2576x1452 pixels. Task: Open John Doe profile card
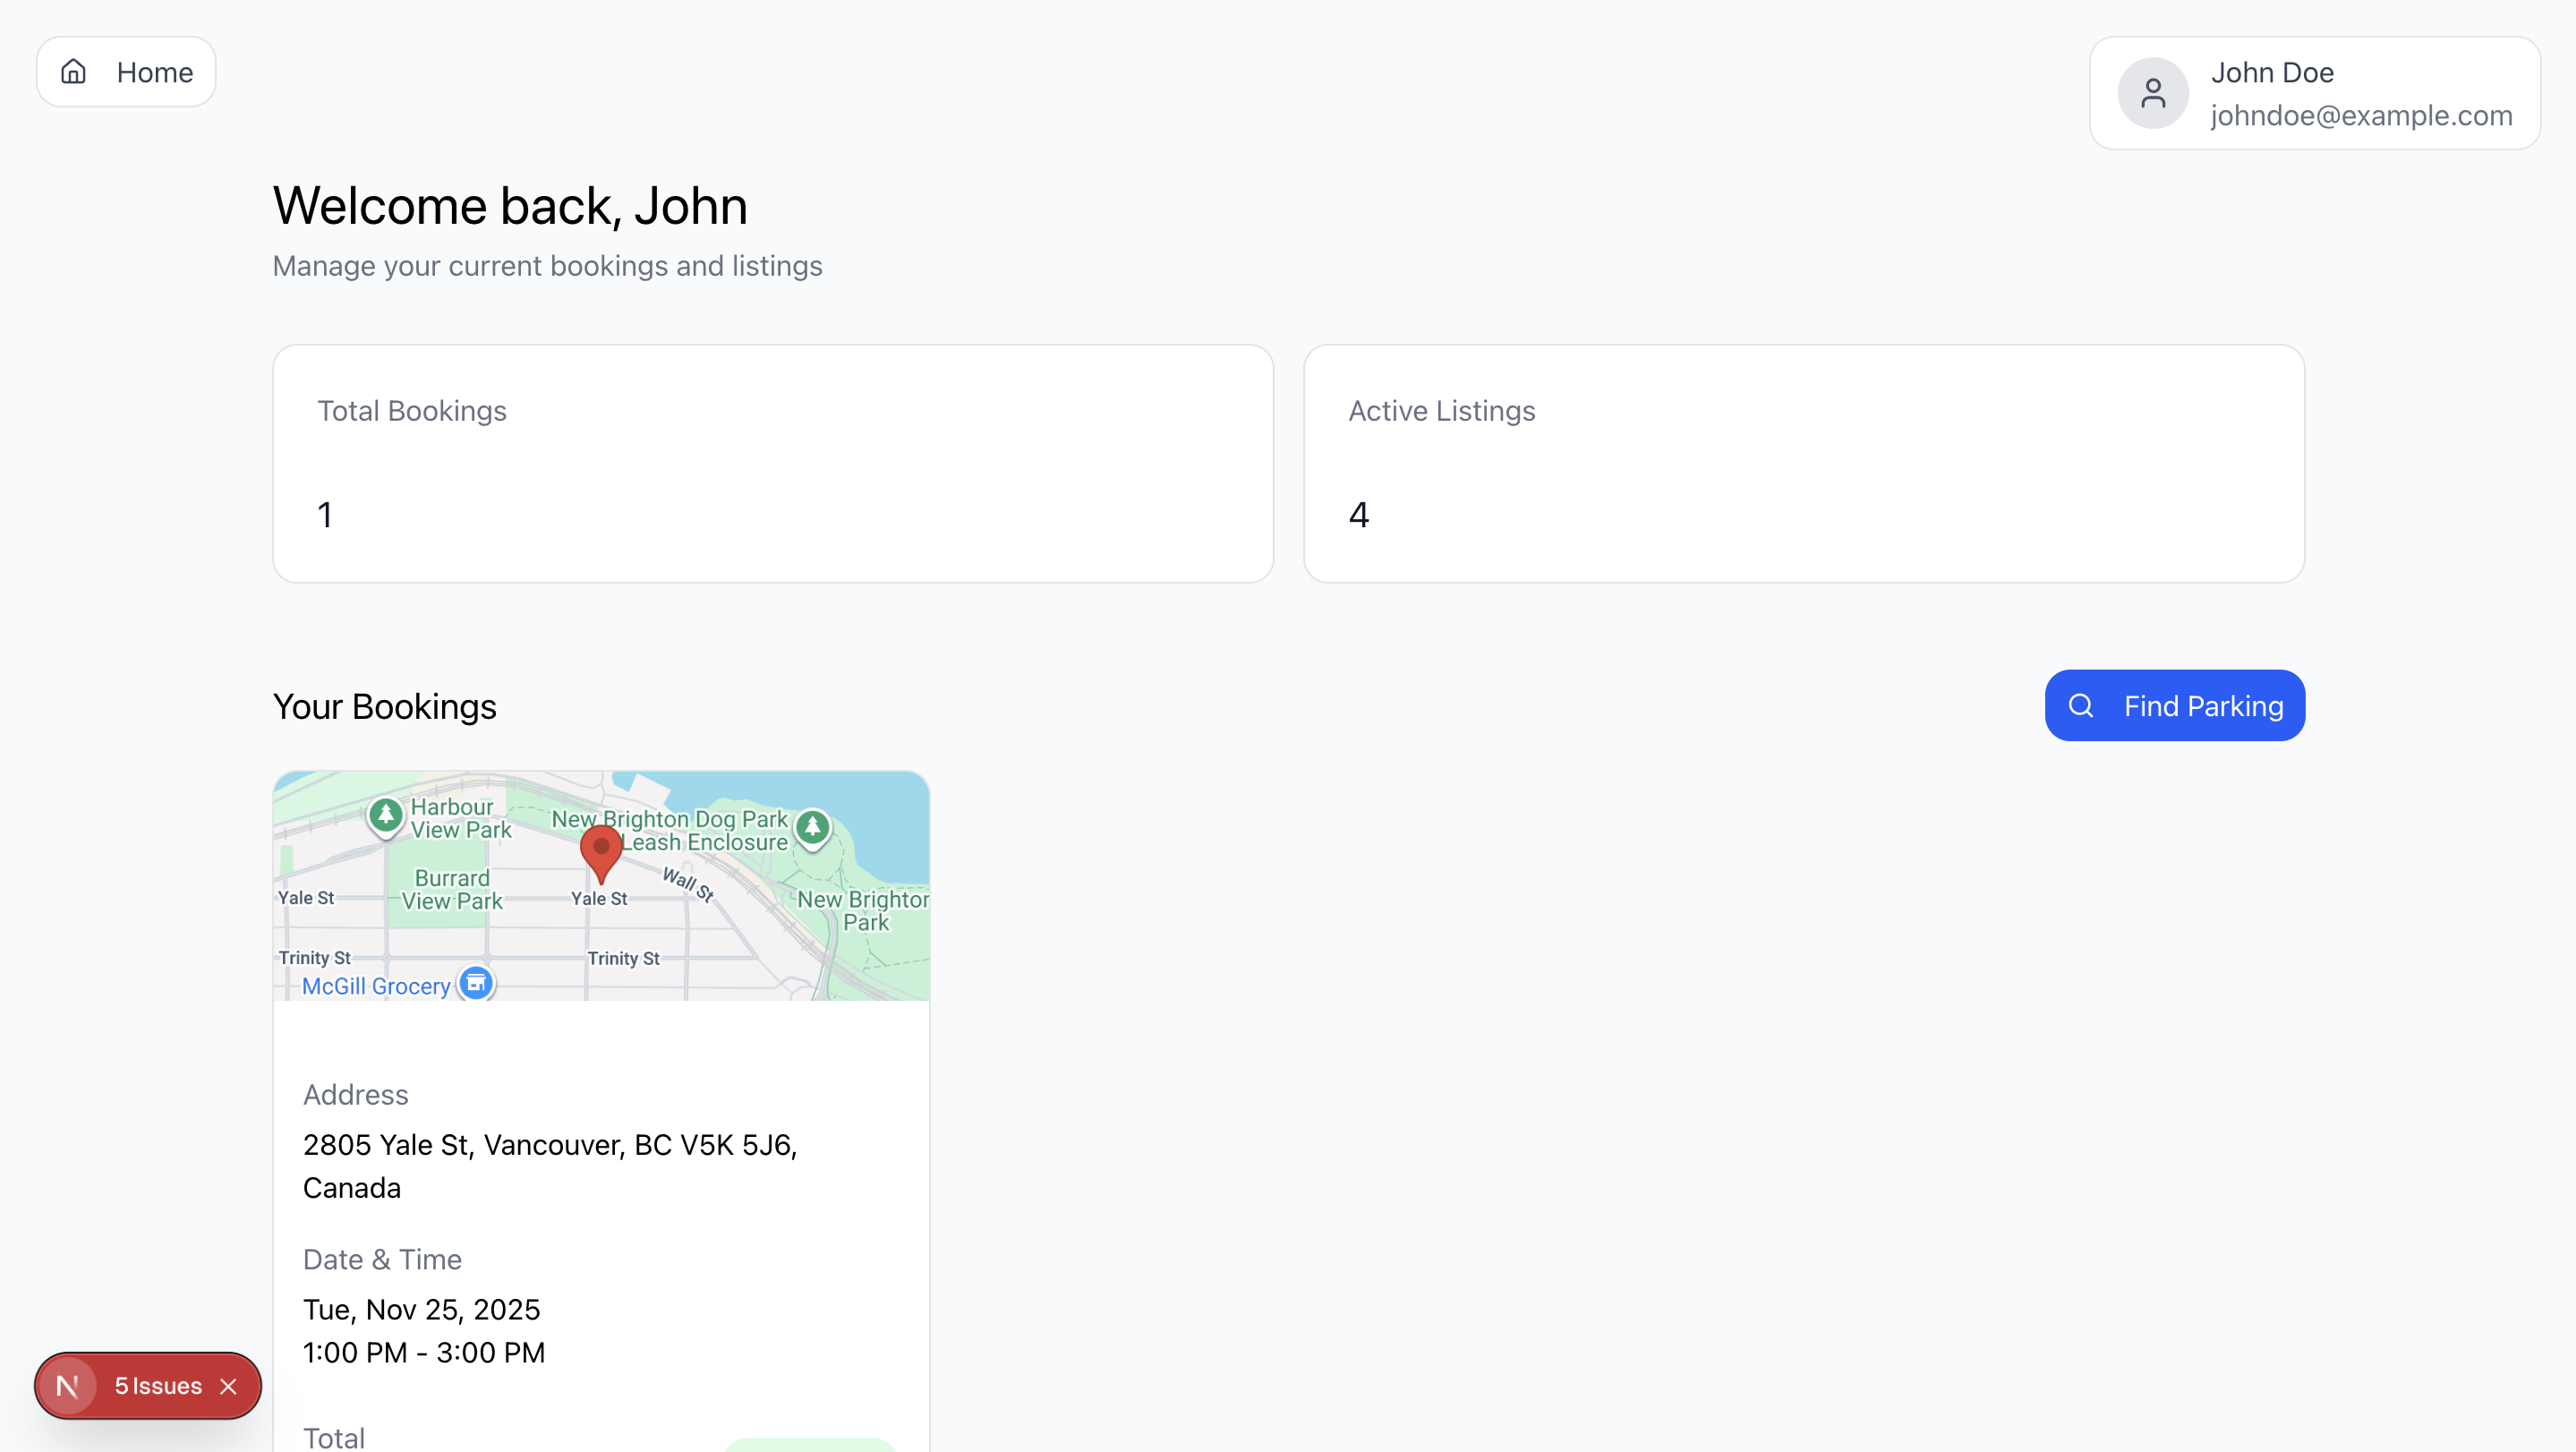2314,93
